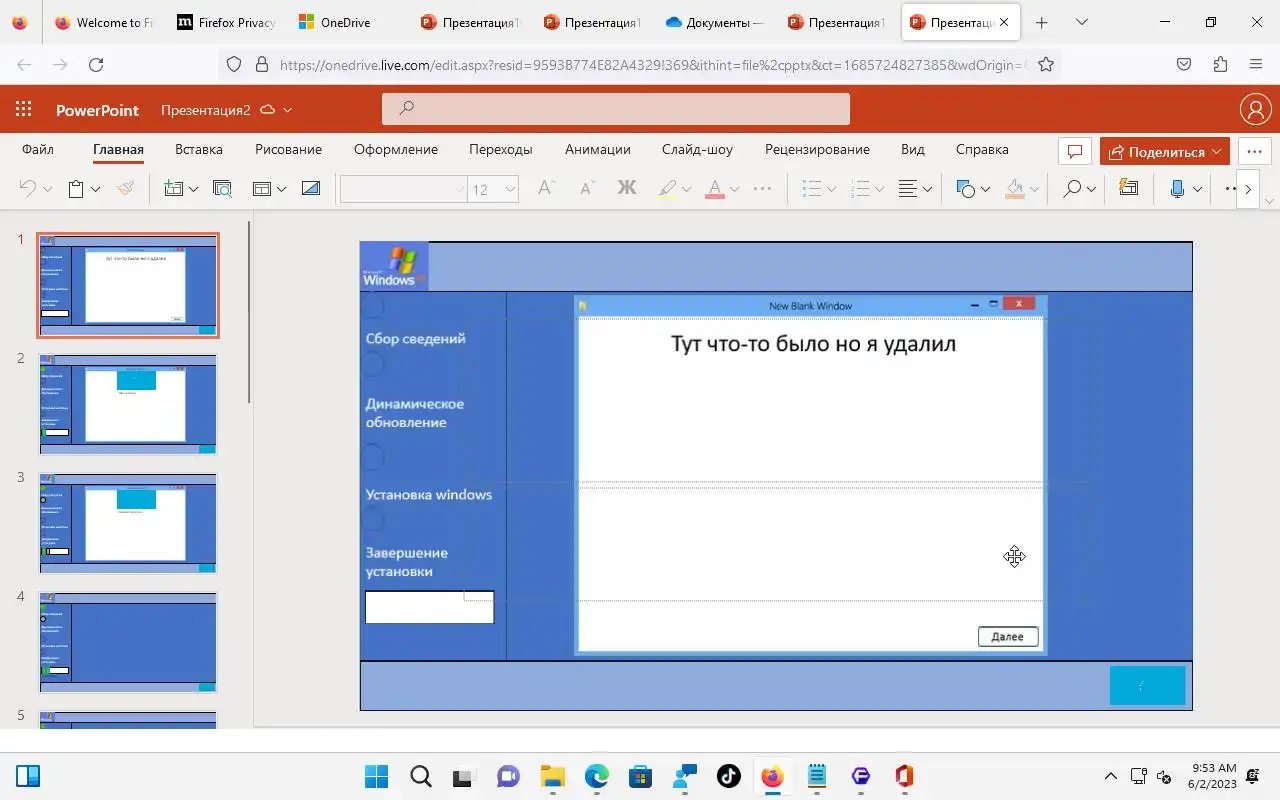Open the Comments speech bubble icon
The width and height of the screenshot is (1280, 800).
[1075, 152]
